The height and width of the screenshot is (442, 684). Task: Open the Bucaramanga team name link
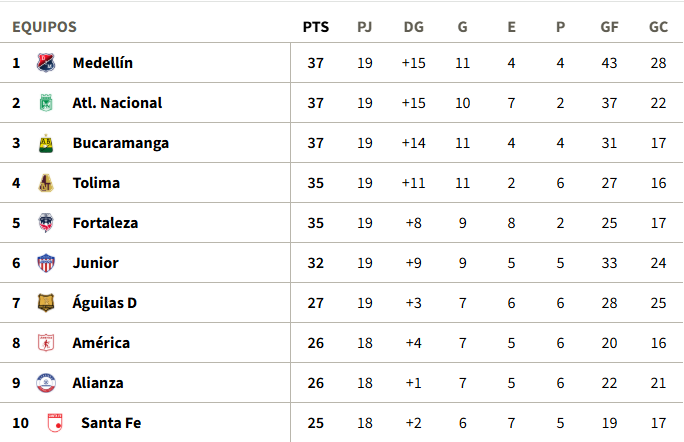[121, 143]
